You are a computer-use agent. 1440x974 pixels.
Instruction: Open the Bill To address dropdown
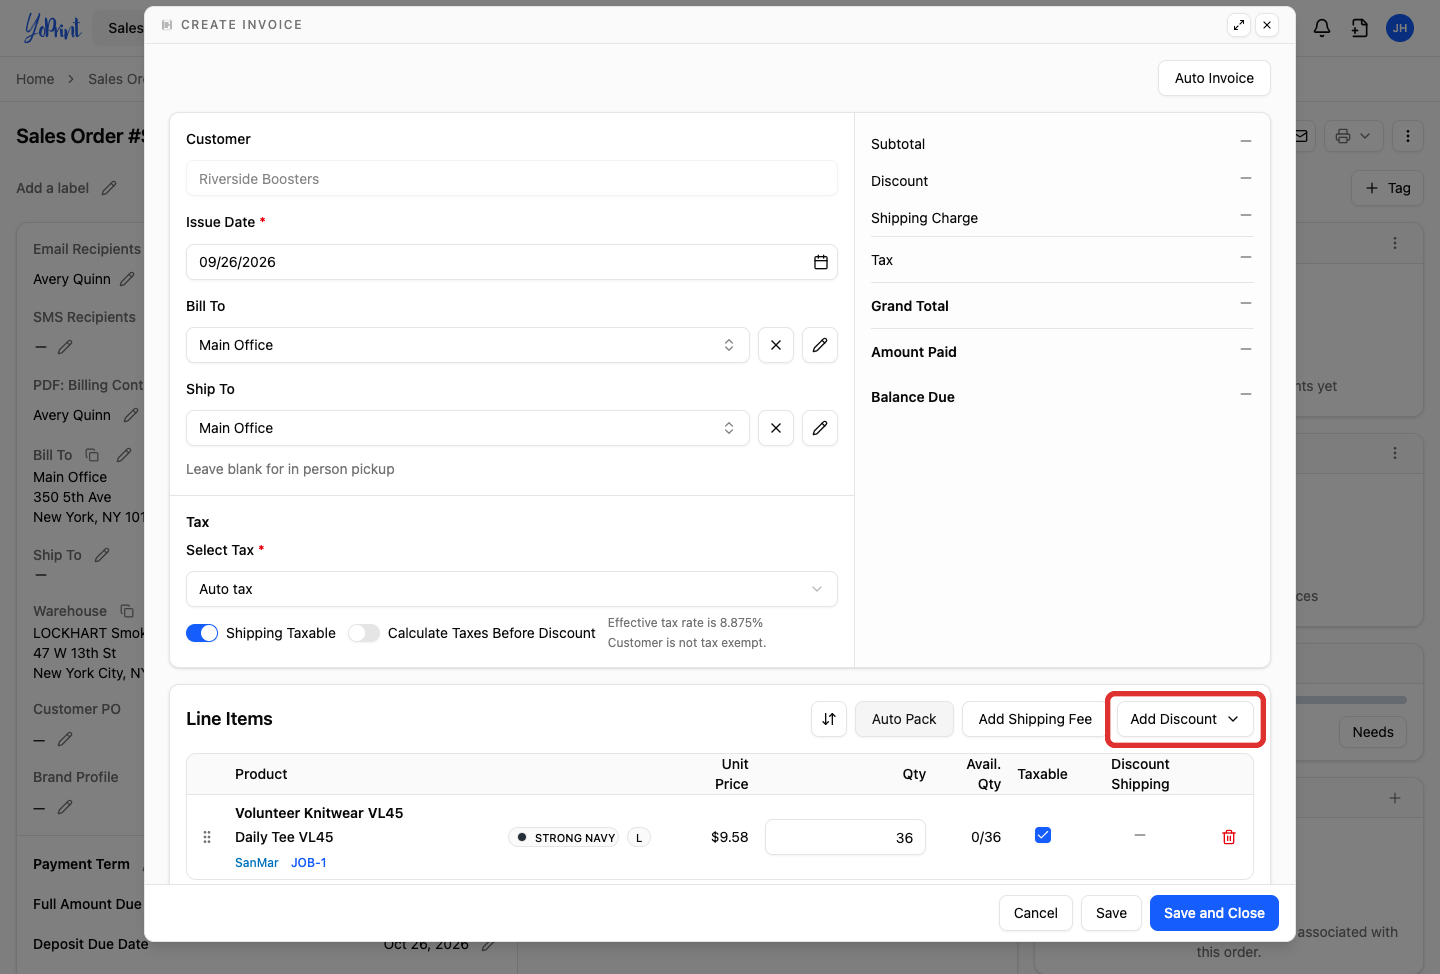[467, 345]
